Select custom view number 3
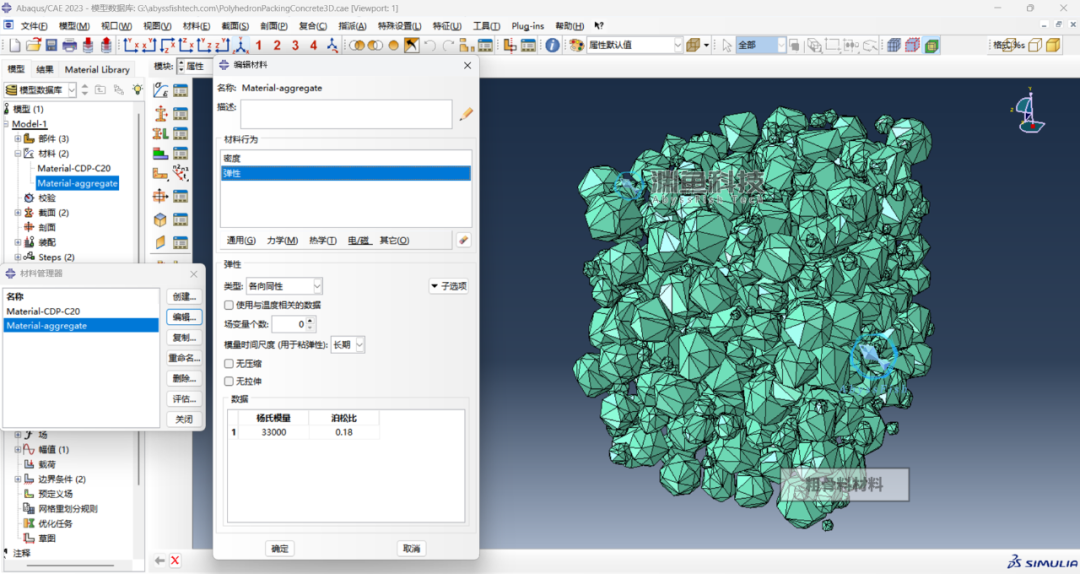The image size is (1080, 574). pos(295,45)
